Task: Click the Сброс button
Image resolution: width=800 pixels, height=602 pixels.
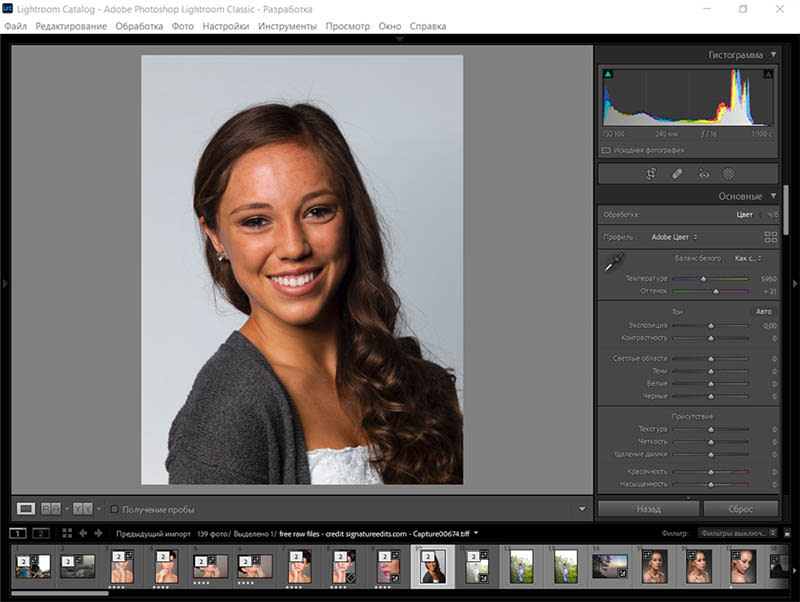Action: [741, 509]
